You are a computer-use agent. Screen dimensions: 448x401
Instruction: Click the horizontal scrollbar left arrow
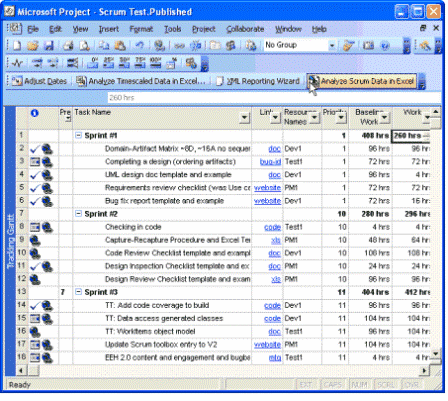pyautogui.click(x=21, y=370)
